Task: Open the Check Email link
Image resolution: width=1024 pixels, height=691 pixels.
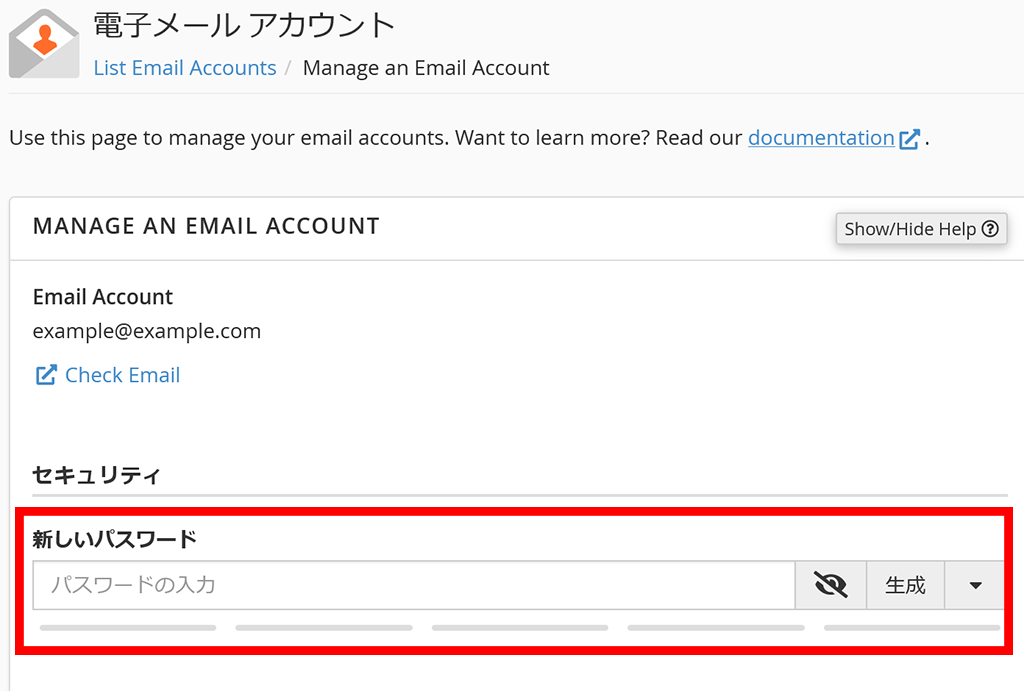Action: [x=122, y=375]
